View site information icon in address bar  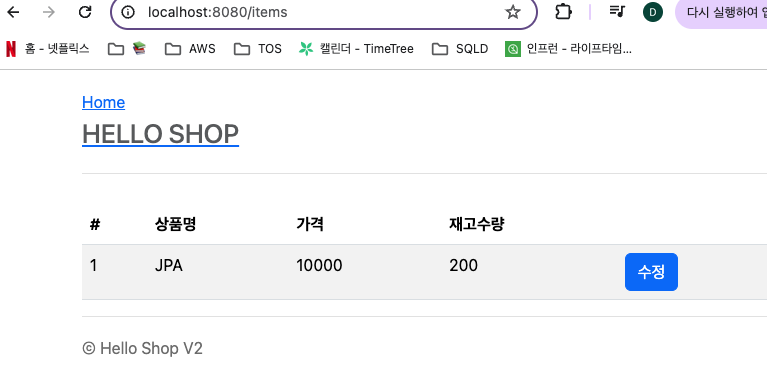128,12
